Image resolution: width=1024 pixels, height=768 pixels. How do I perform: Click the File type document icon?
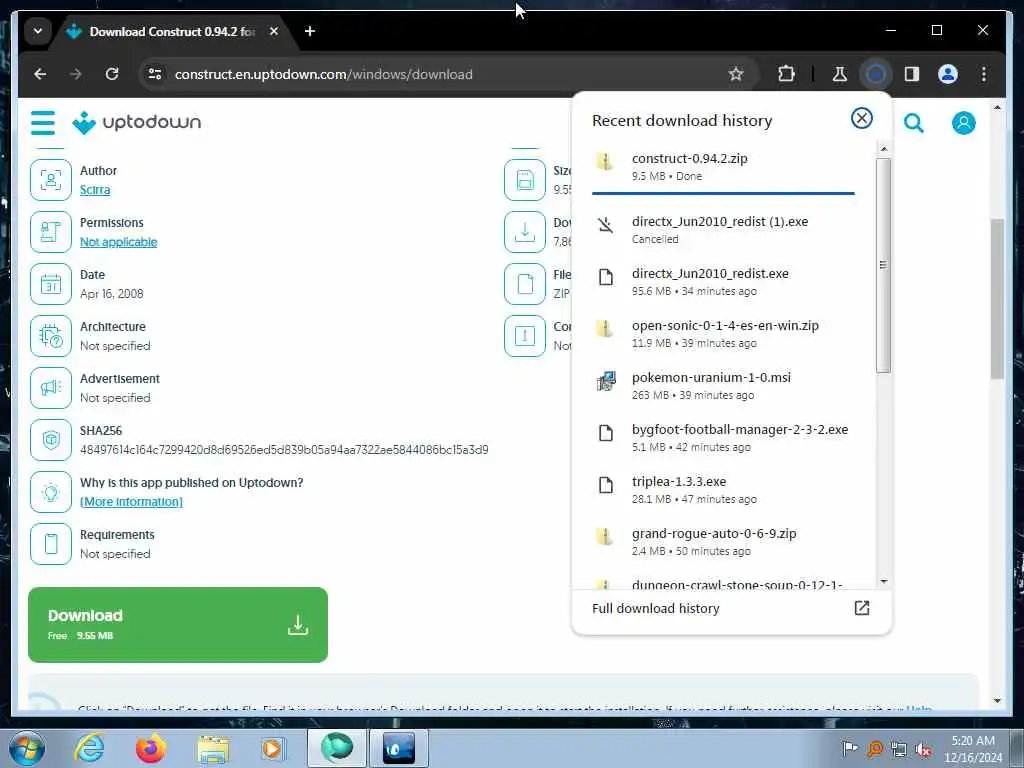pos(524,284)
